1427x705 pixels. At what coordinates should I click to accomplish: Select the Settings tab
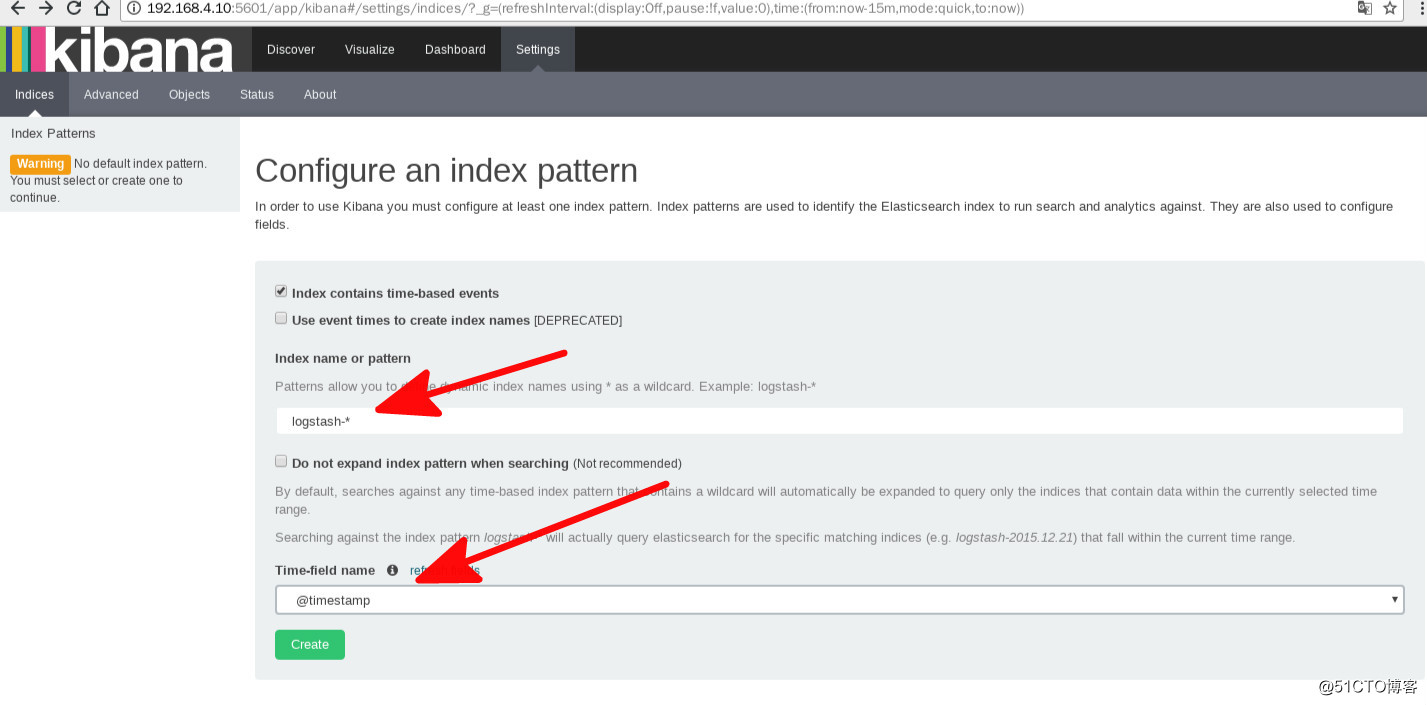(x=538, y=49)
